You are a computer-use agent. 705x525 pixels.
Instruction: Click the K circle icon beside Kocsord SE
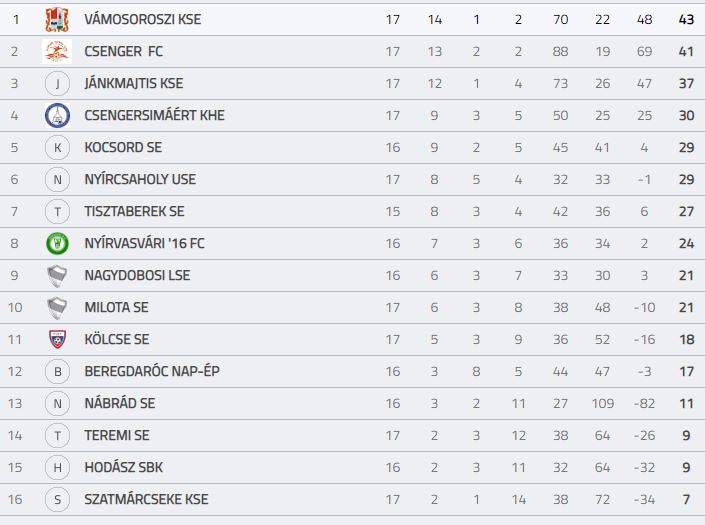pos(58,147)
